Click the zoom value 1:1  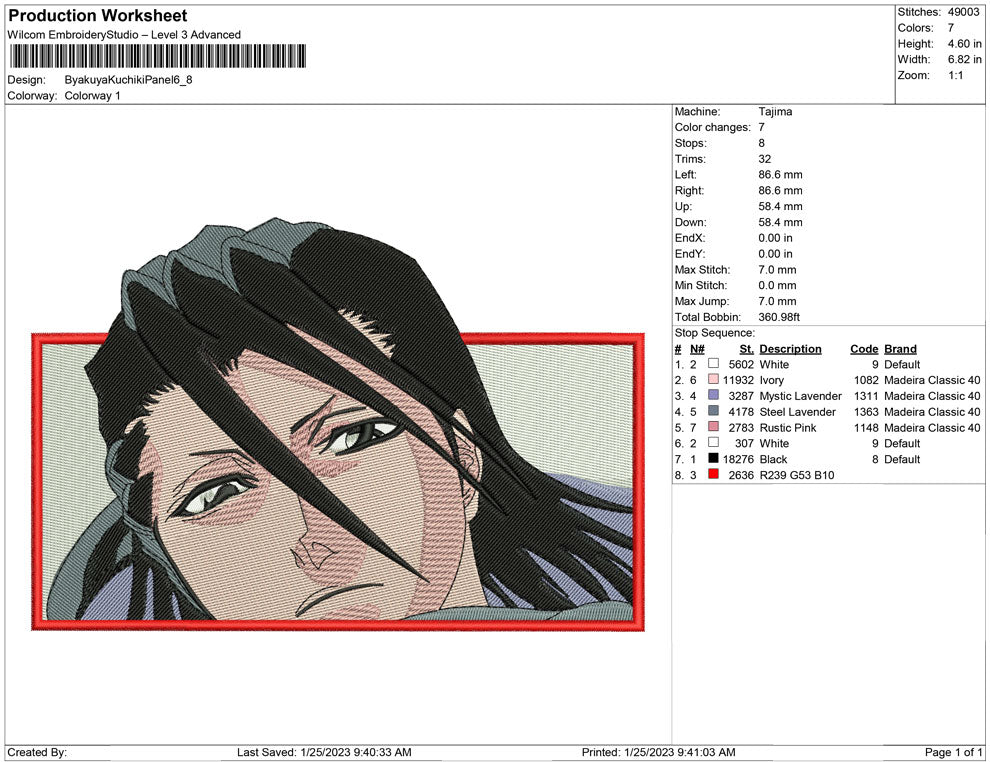pos(955,75)
